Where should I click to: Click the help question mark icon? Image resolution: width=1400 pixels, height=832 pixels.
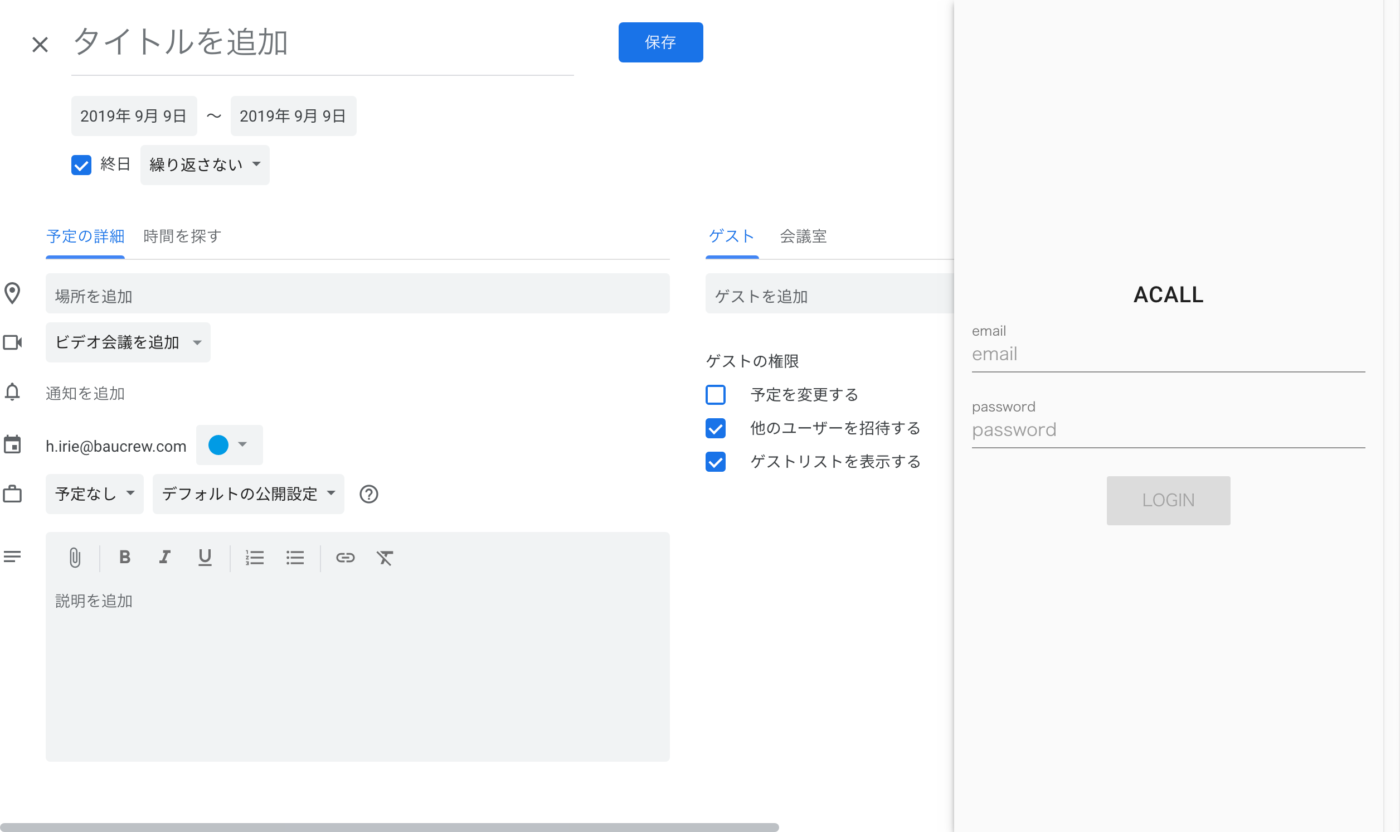(369, 494)
